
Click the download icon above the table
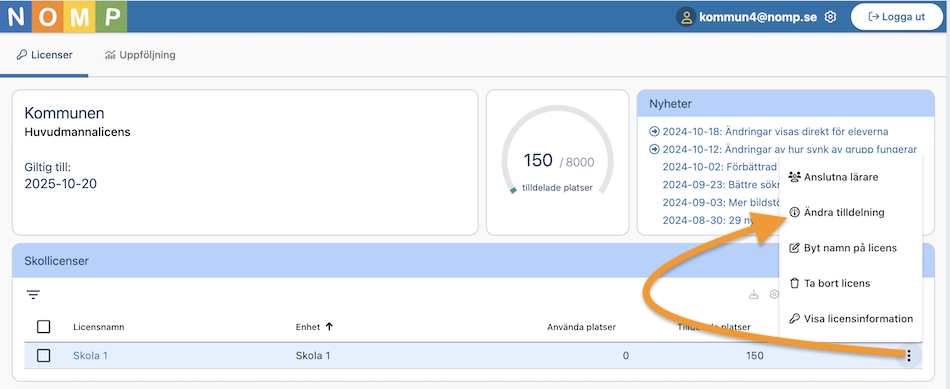tap(754, 294)
